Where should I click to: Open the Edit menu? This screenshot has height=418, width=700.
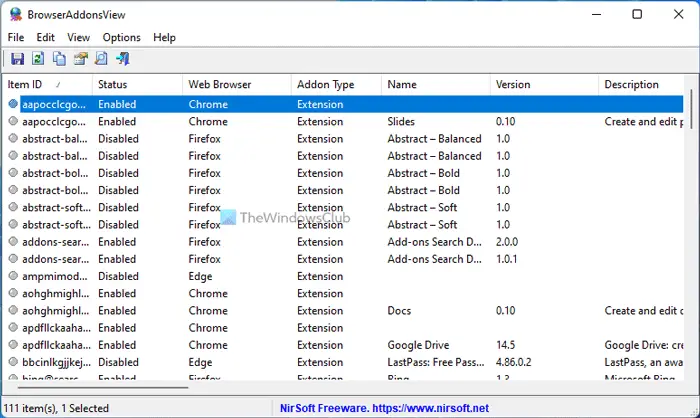point(46,38)
